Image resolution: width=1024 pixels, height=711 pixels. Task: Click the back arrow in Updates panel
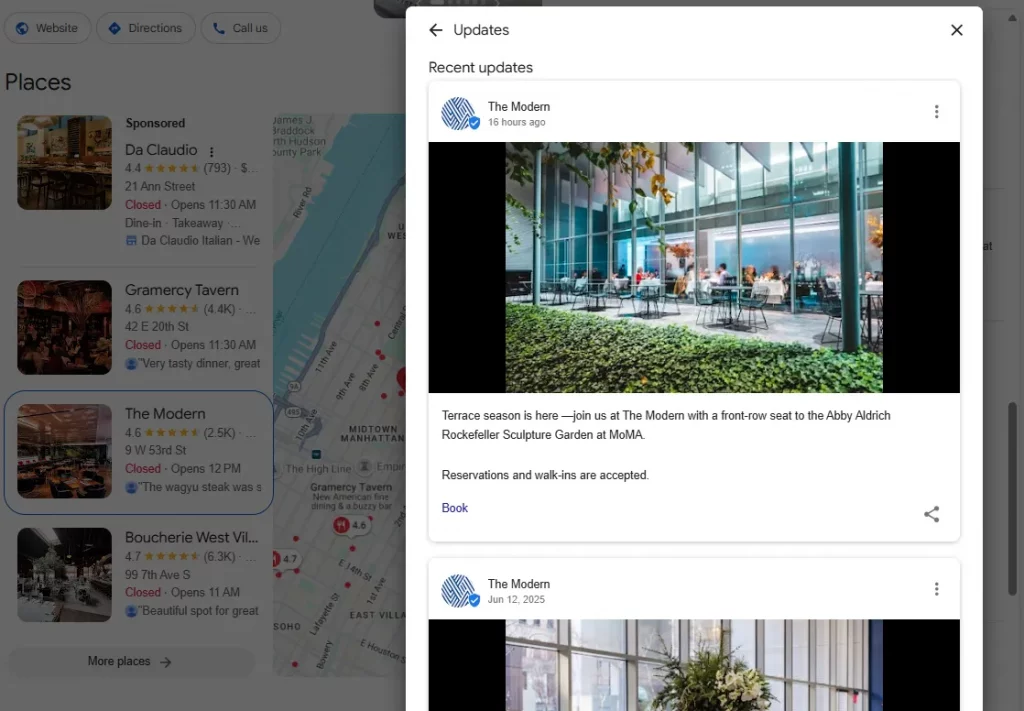tap(436, 30)
